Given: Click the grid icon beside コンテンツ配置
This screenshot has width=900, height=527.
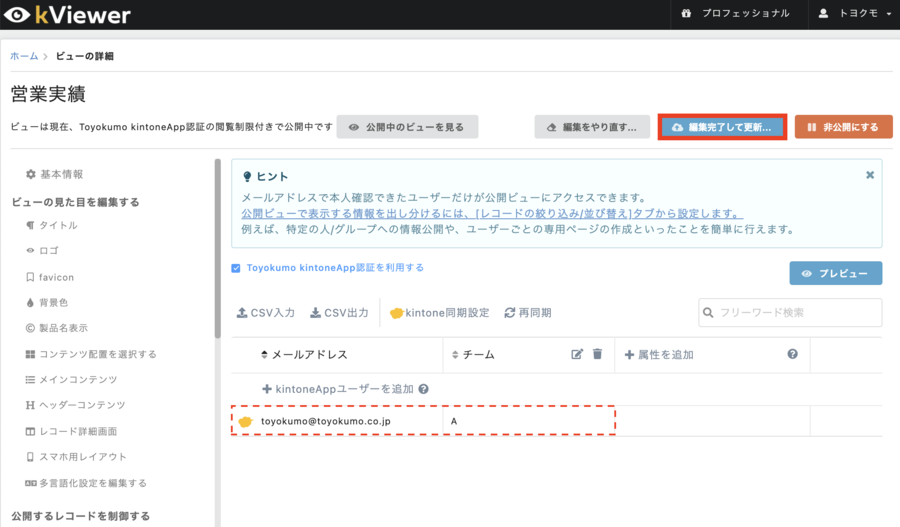Looking at the screenshot, I should [30, 354].
